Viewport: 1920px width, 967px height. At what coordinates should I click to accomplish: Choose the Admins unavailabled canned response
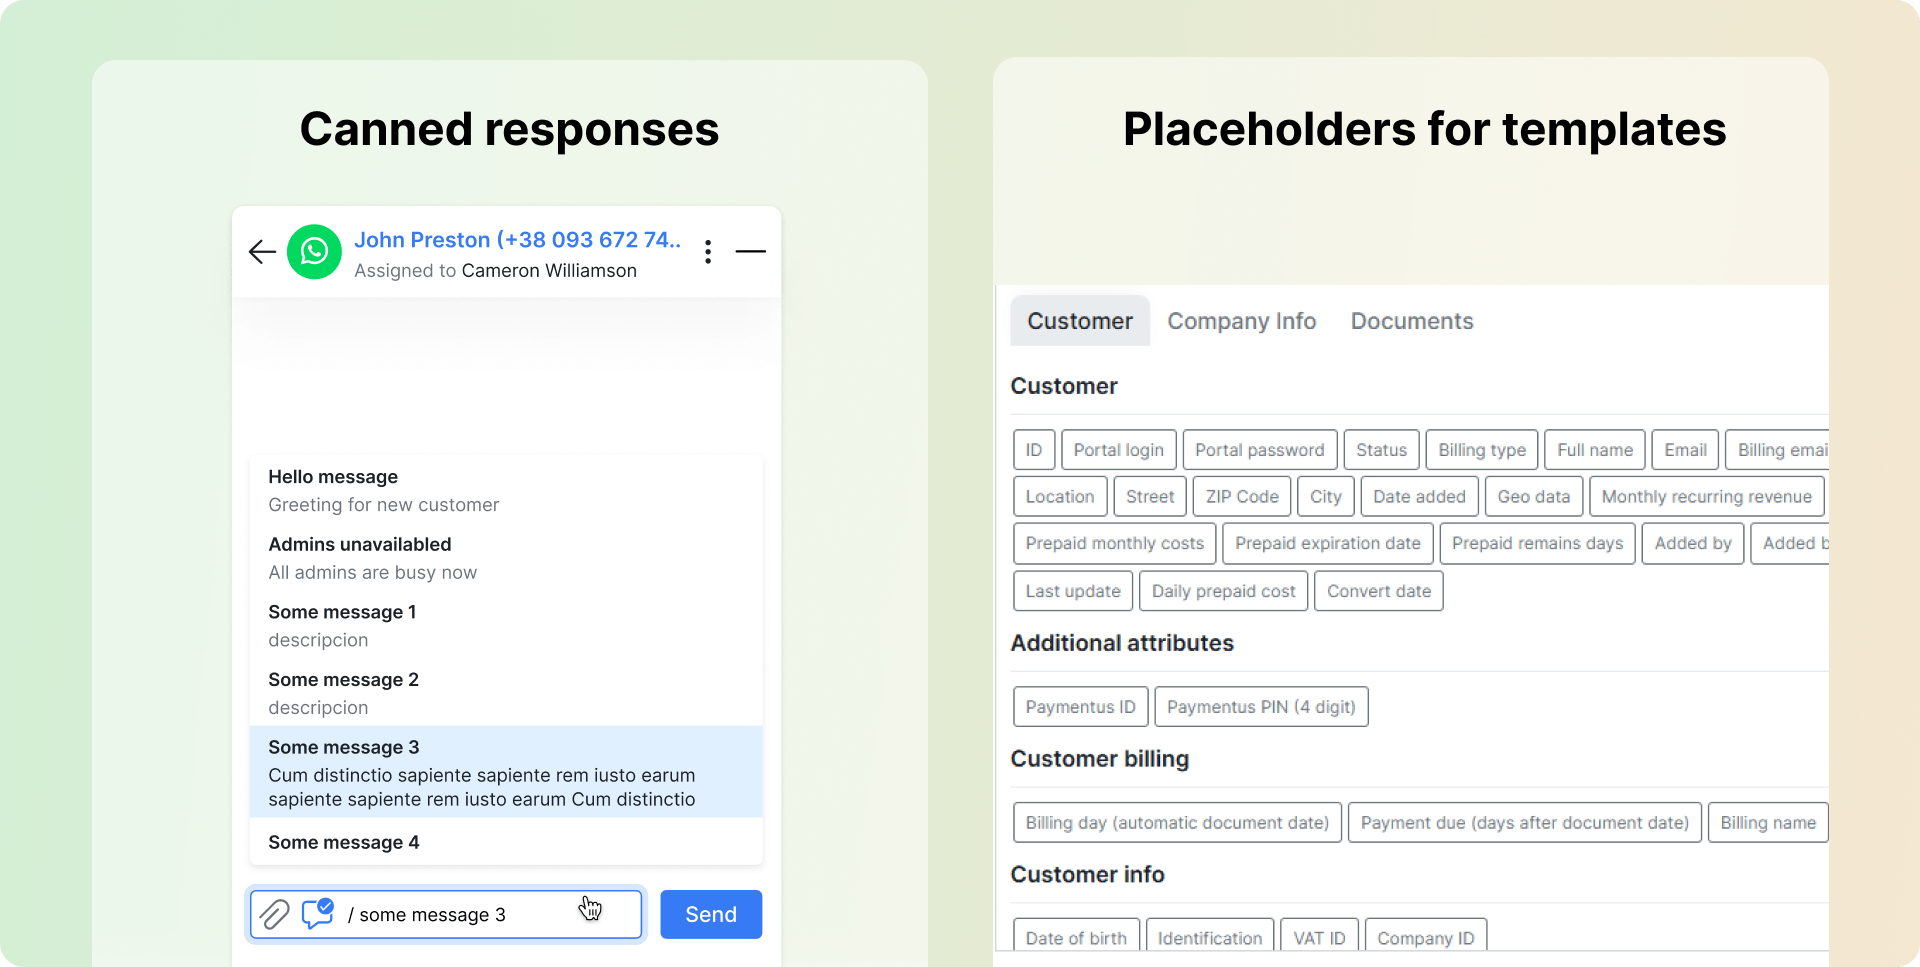click(x=506, y=558)
